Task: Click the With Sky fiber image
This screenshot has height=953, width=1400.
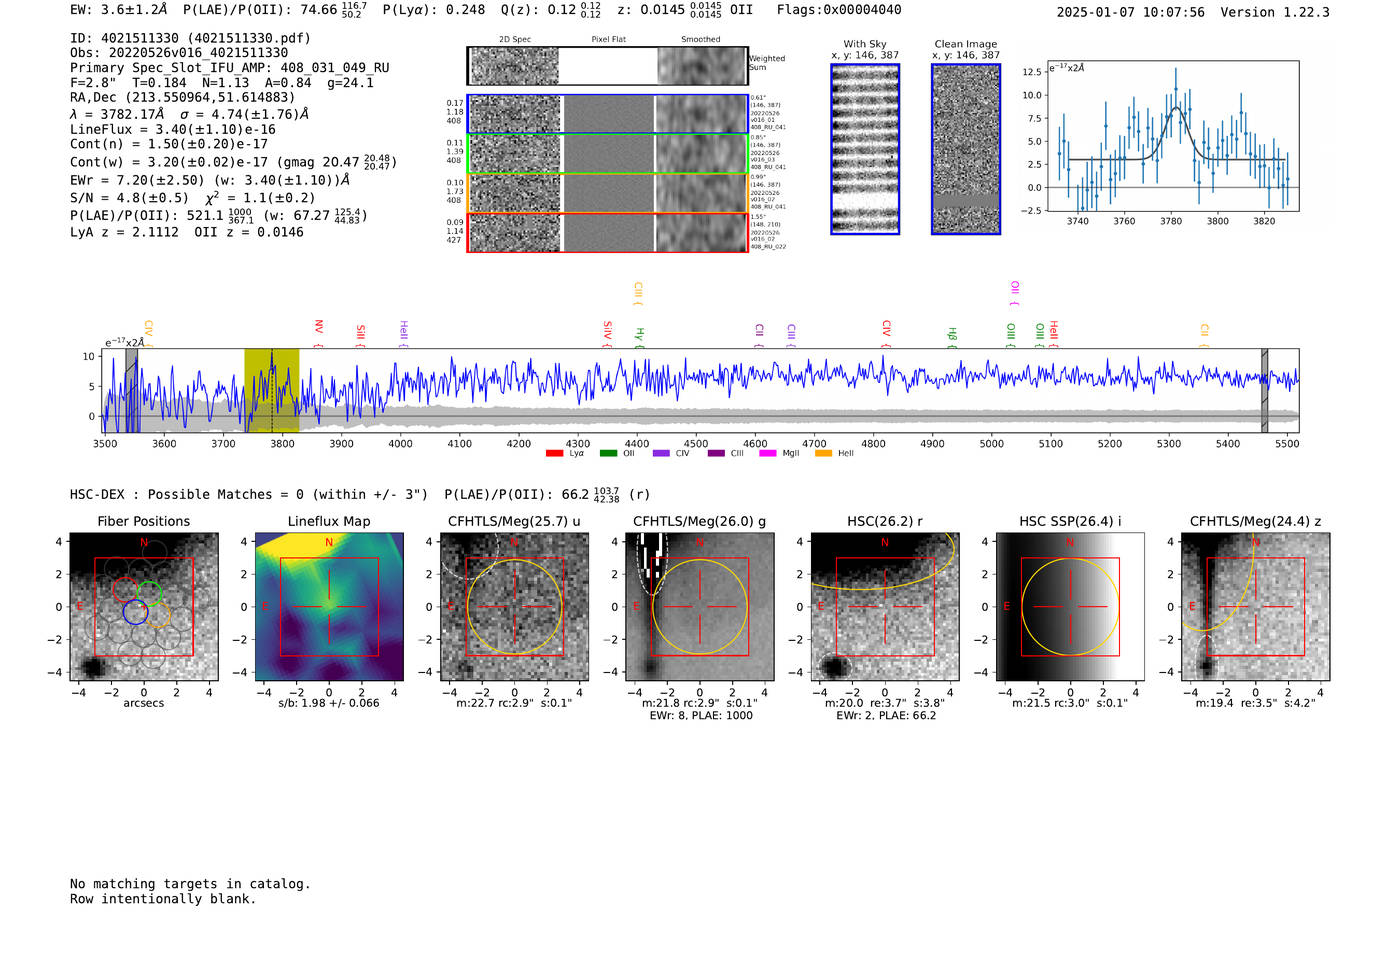Action: coord(865,149)
